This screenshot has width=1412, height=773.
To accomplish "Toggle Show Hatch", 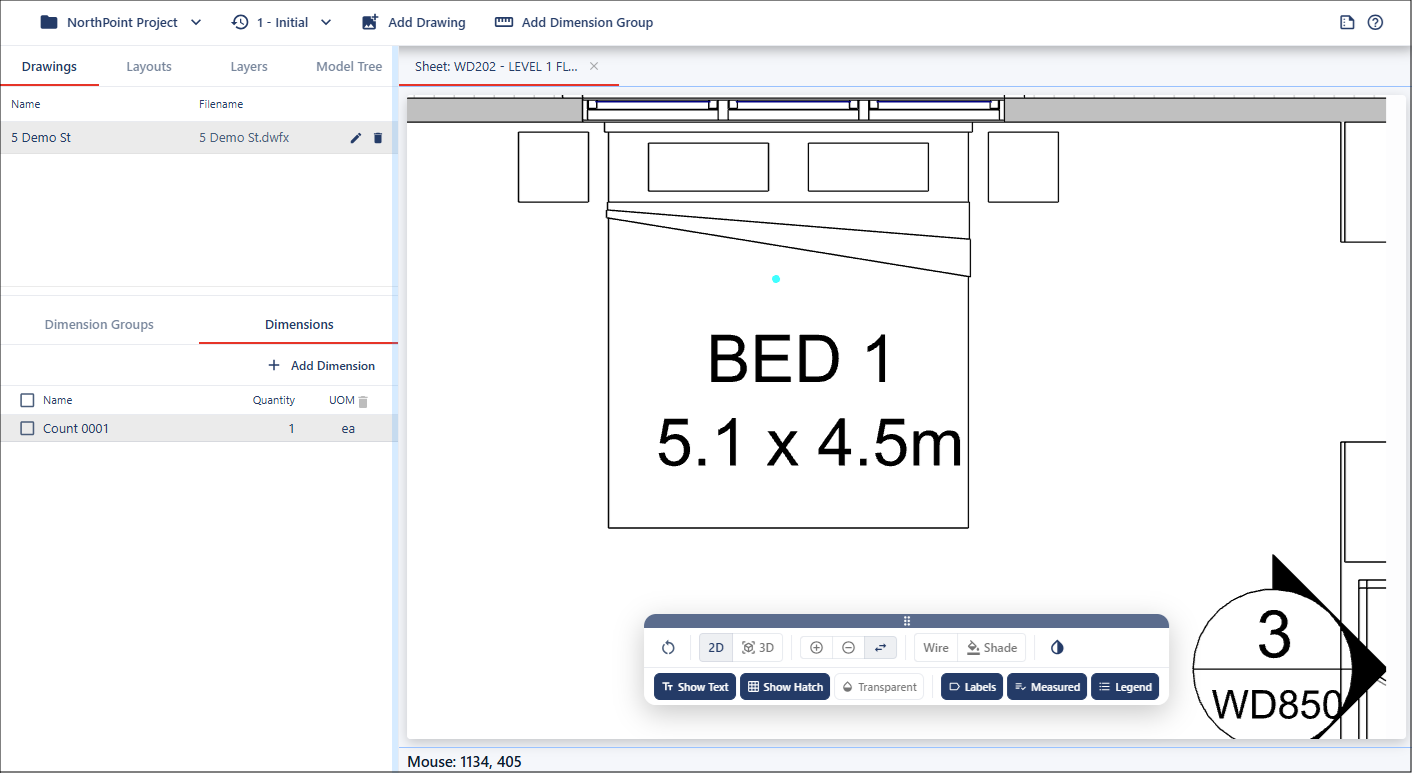I will 785,687.
